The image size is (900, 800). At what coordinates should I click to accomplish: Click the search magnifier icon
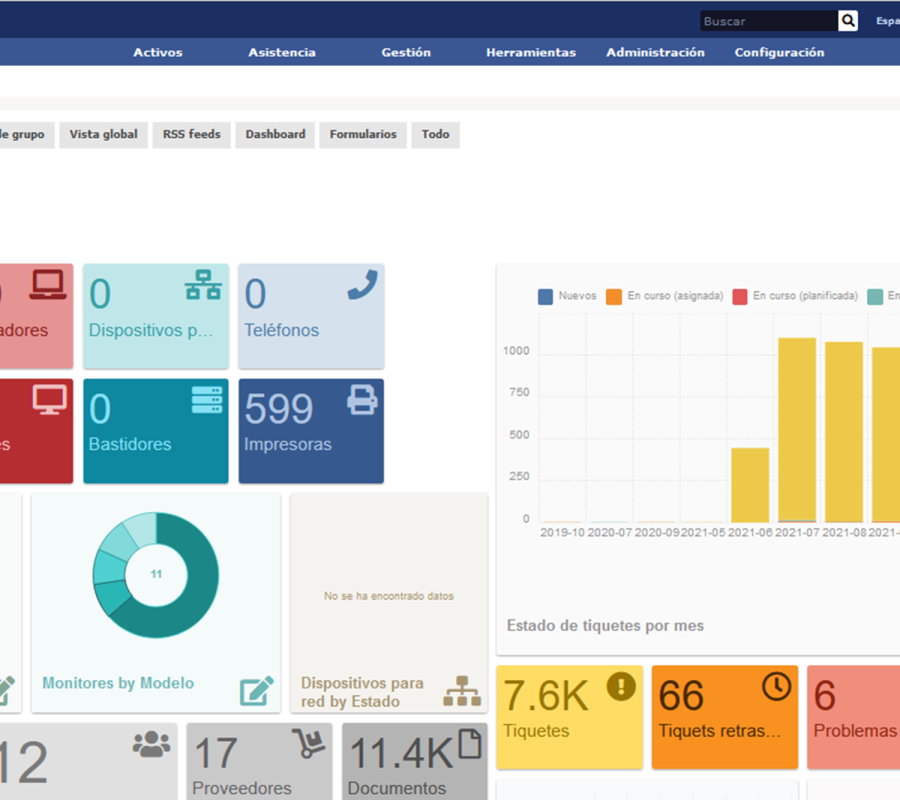click(x=848, y=21)
